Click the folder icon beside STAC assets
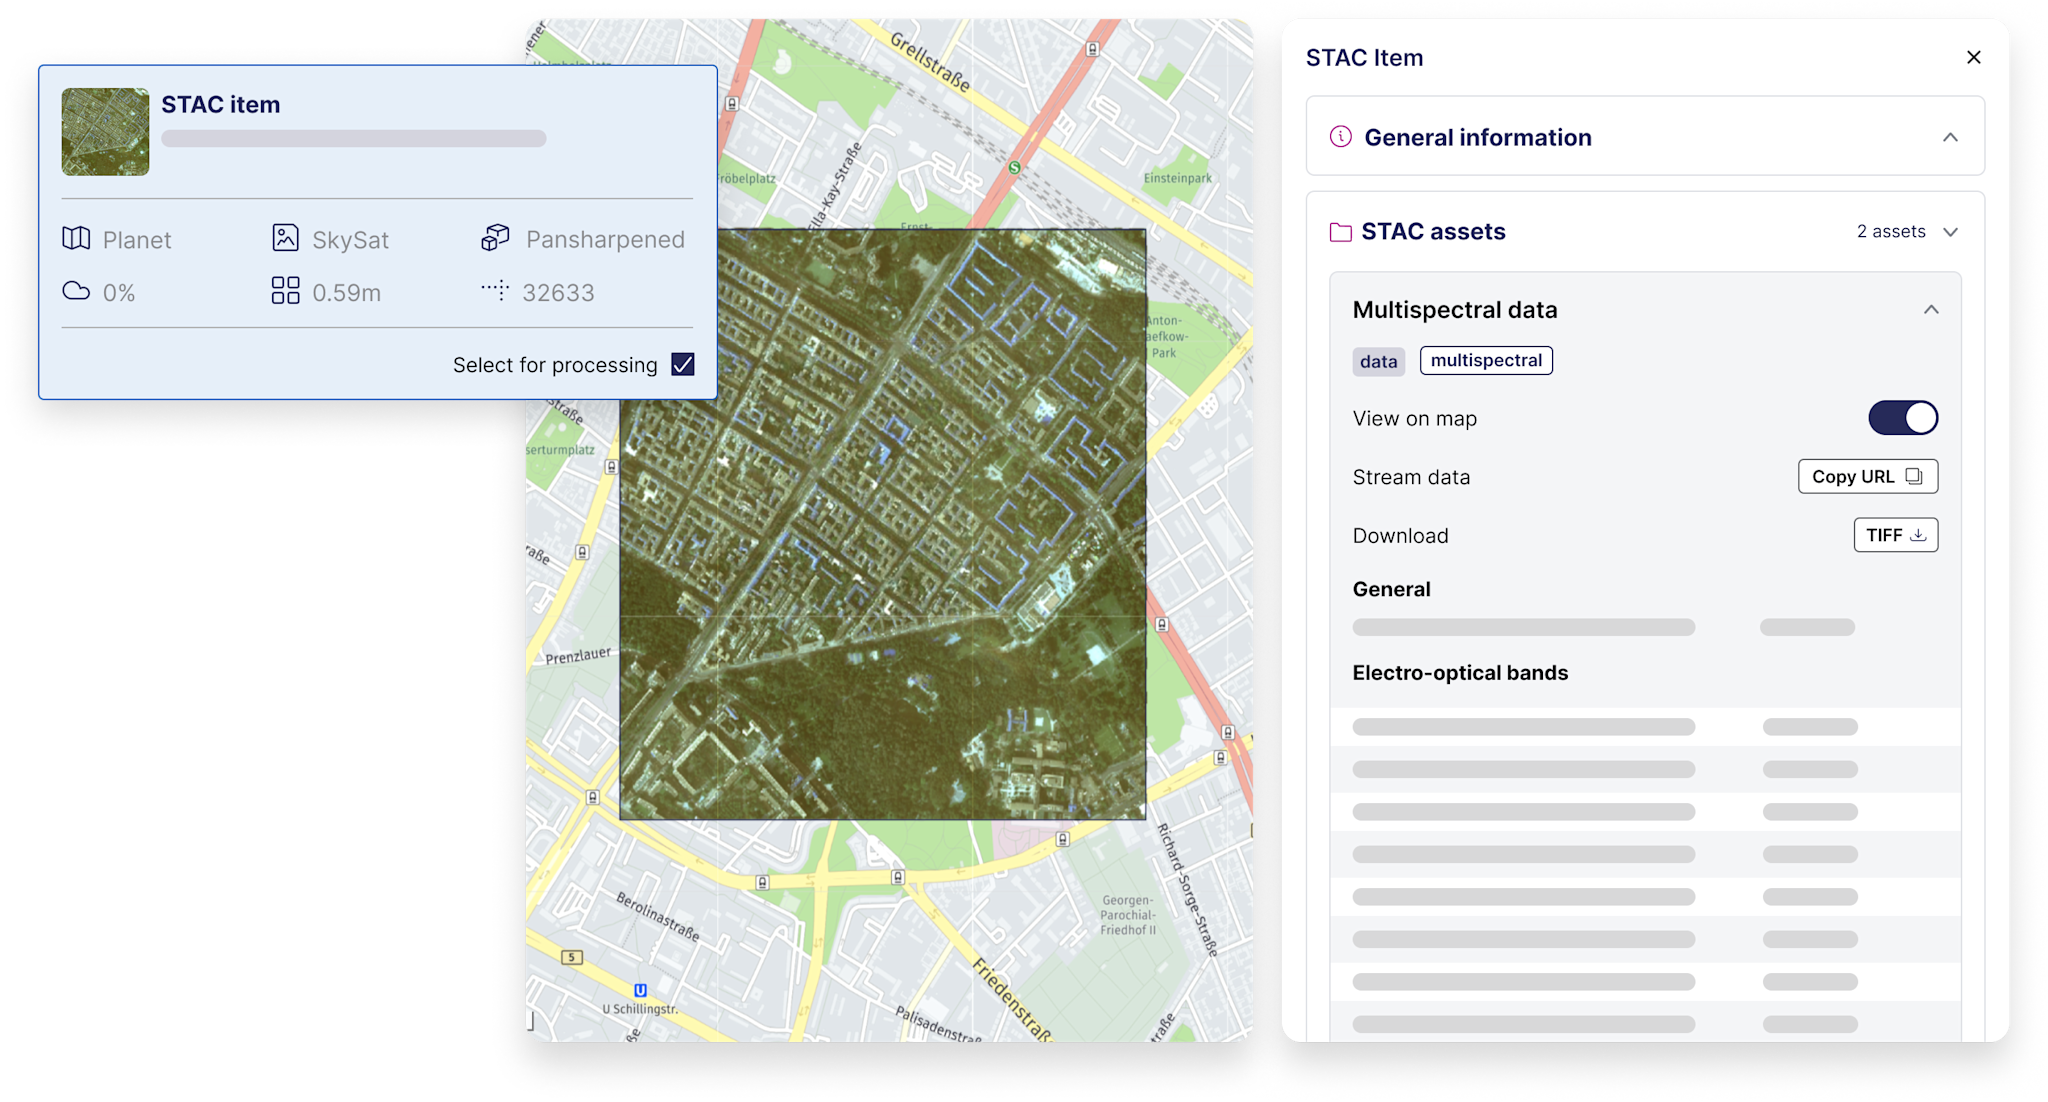2048x1102 pixels. (x=1340, y=231)
